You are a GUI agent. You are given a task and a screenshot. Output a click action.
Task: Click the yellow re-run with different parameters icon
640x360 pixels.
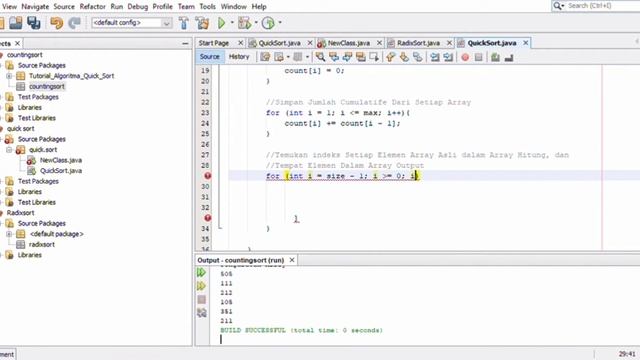(x=201, y=286)
